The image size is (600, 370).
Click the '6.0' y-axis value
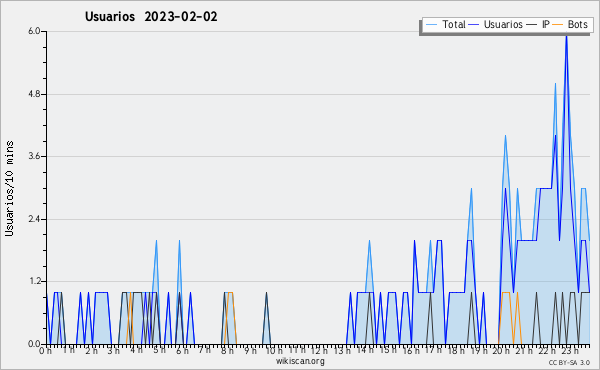(x=34, y=31)
